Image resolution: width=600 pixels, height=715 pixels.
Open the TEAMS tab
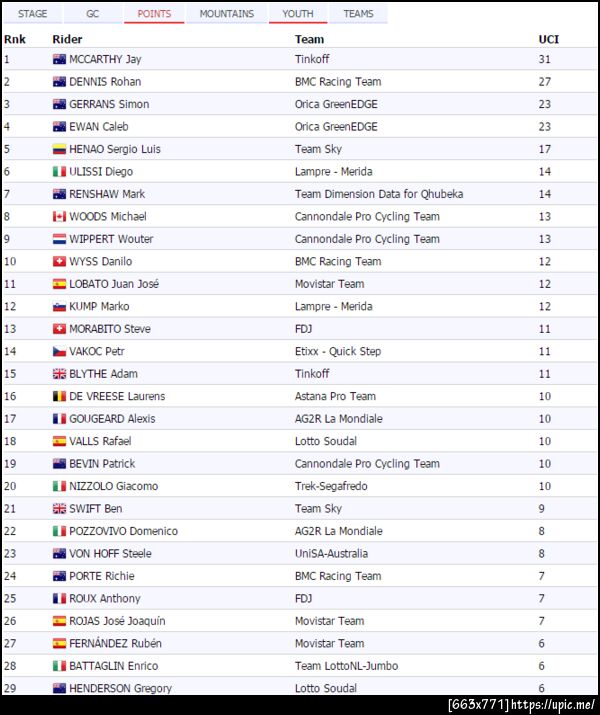[x=358, y=14]
